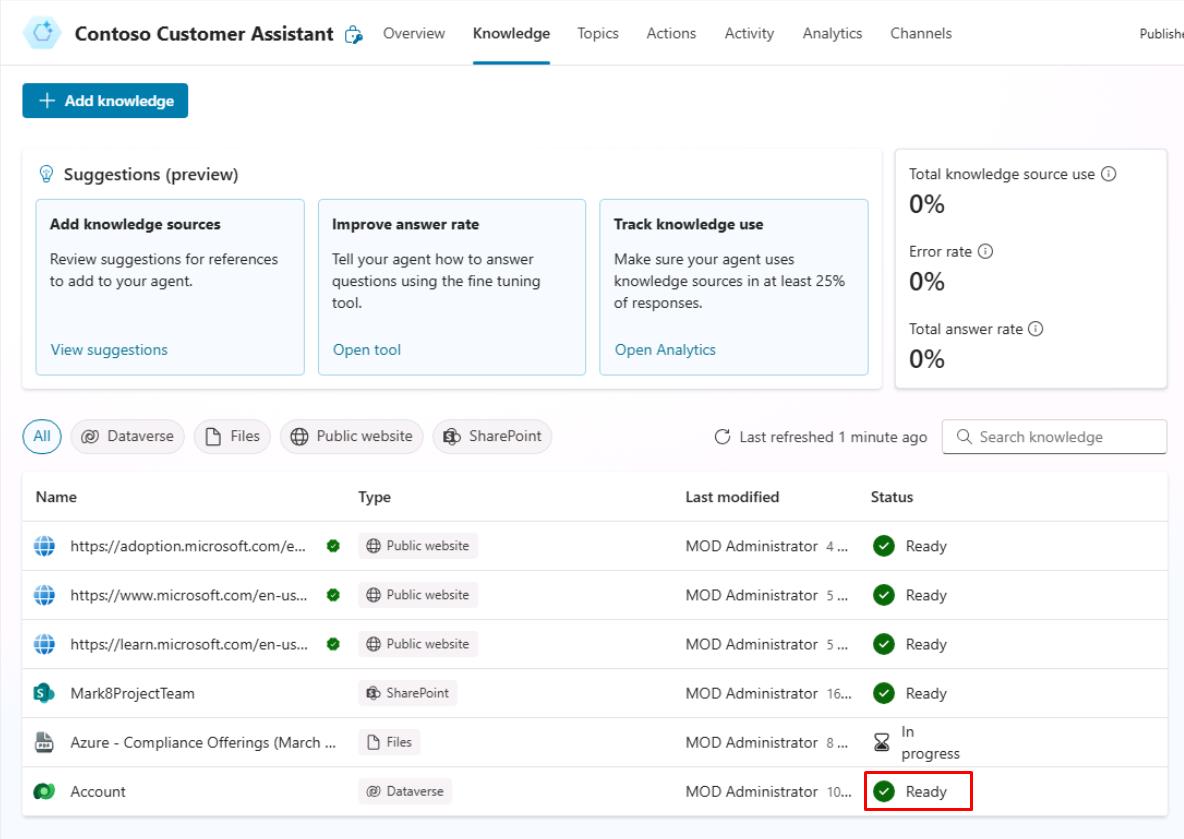
Task: Click the green Ready status check for Mark8ProjectTeam
Action: [884, 692]
